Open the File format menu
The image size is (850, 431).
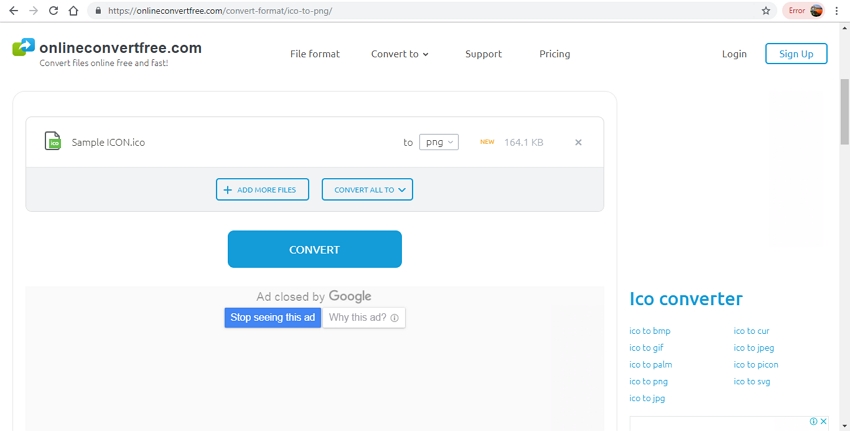click(315, 54)
